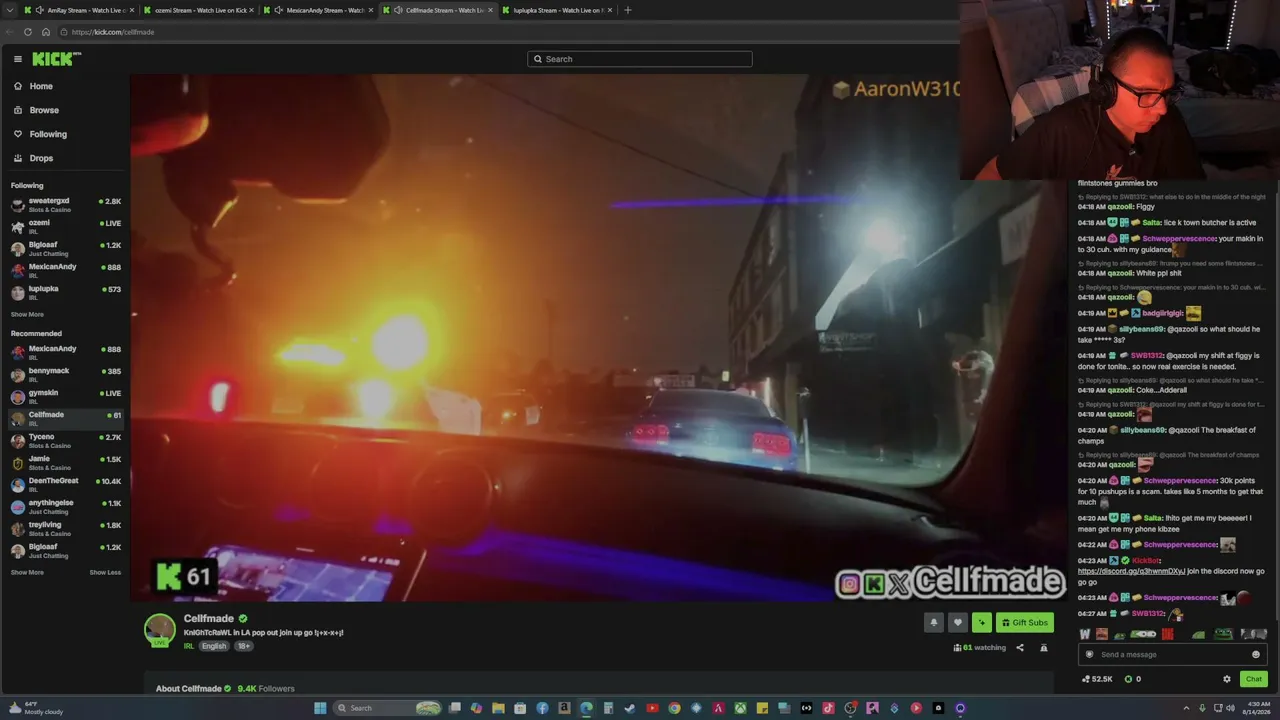Click taskbar Search box
The image size is (1280, 720).
388,708
